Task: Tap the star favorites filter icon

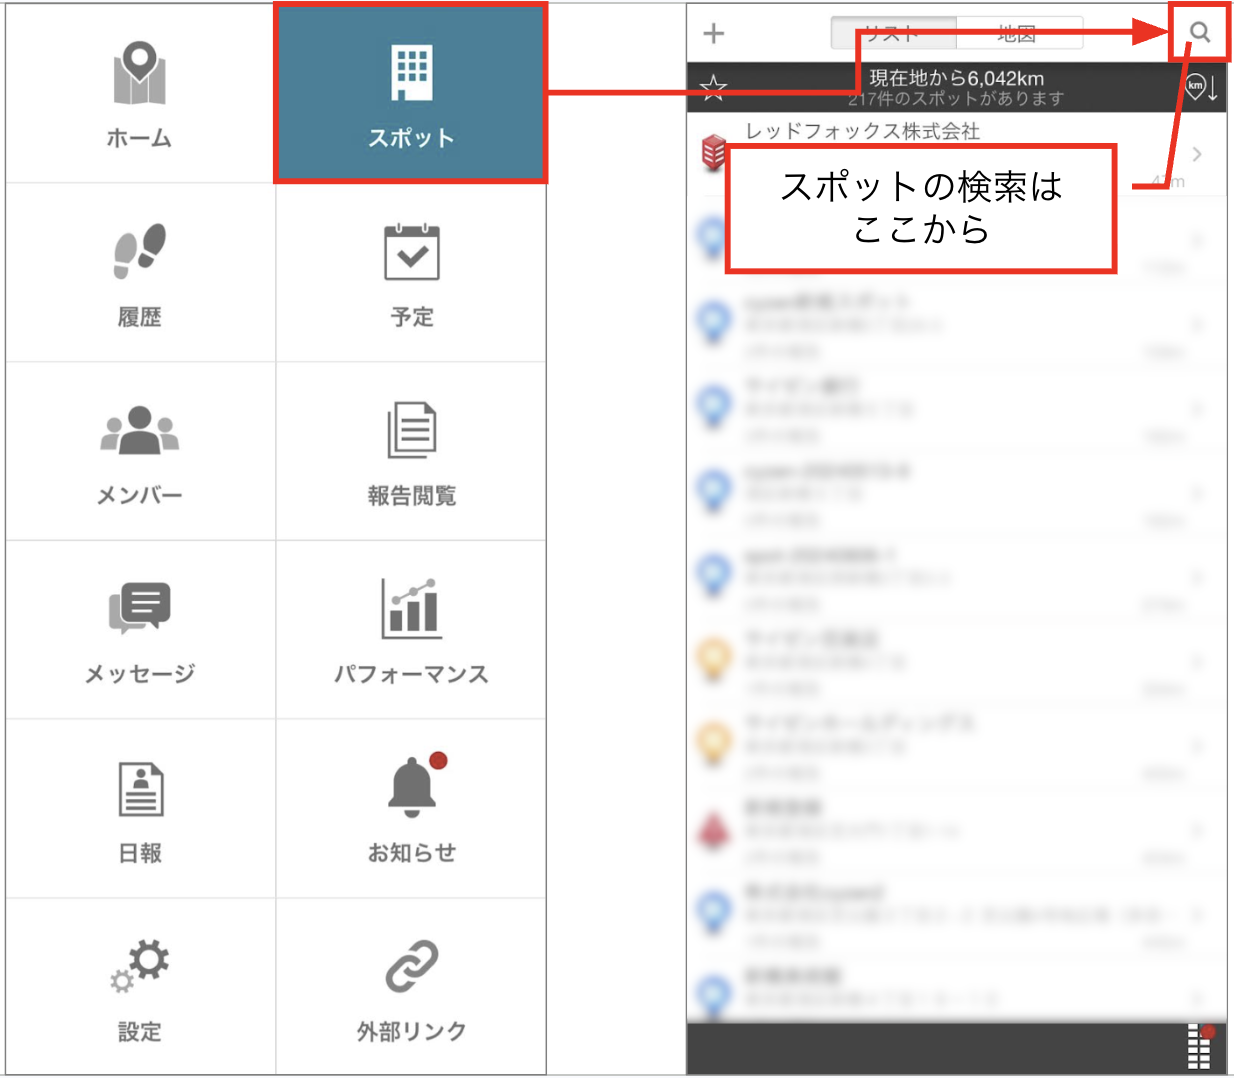Action: (713, 88)
